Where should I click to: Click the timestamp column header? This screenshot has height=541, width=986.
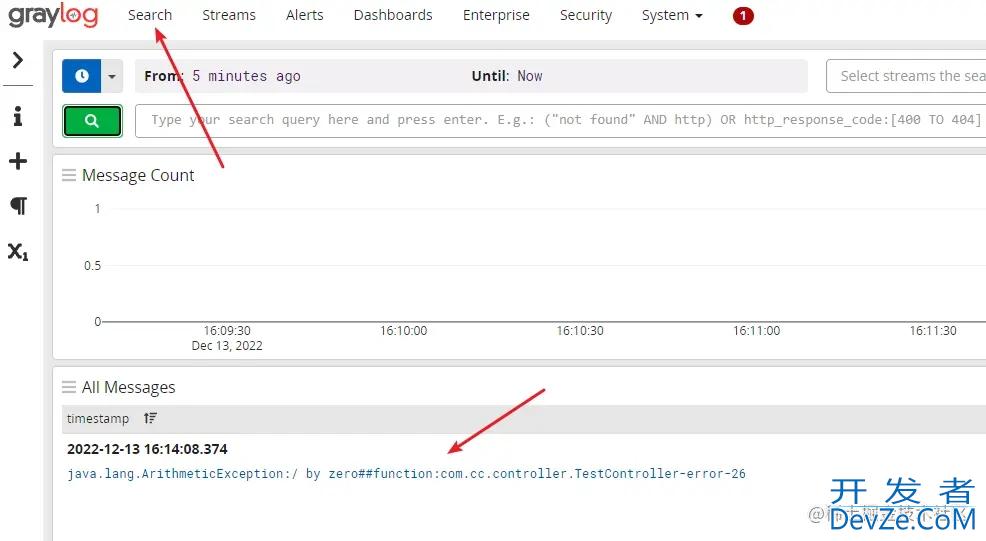[x=97, y=418]
